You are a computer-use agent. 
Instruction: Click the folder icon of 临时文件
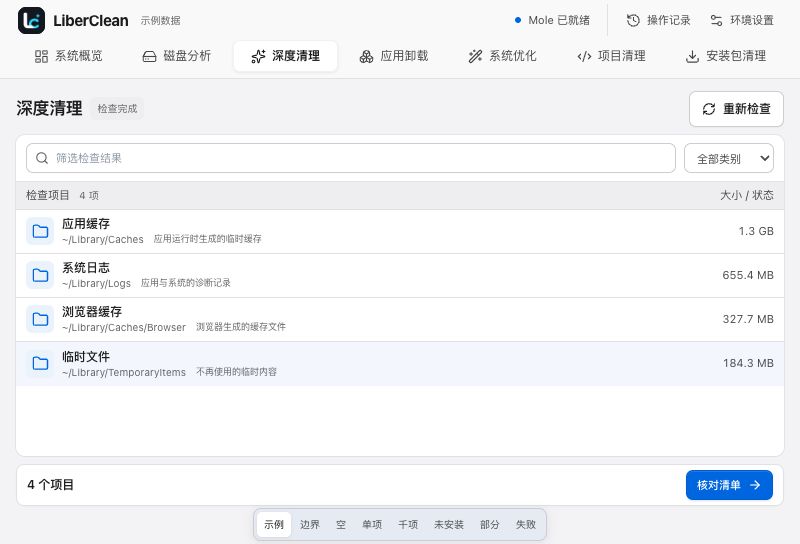coord(40,363)
